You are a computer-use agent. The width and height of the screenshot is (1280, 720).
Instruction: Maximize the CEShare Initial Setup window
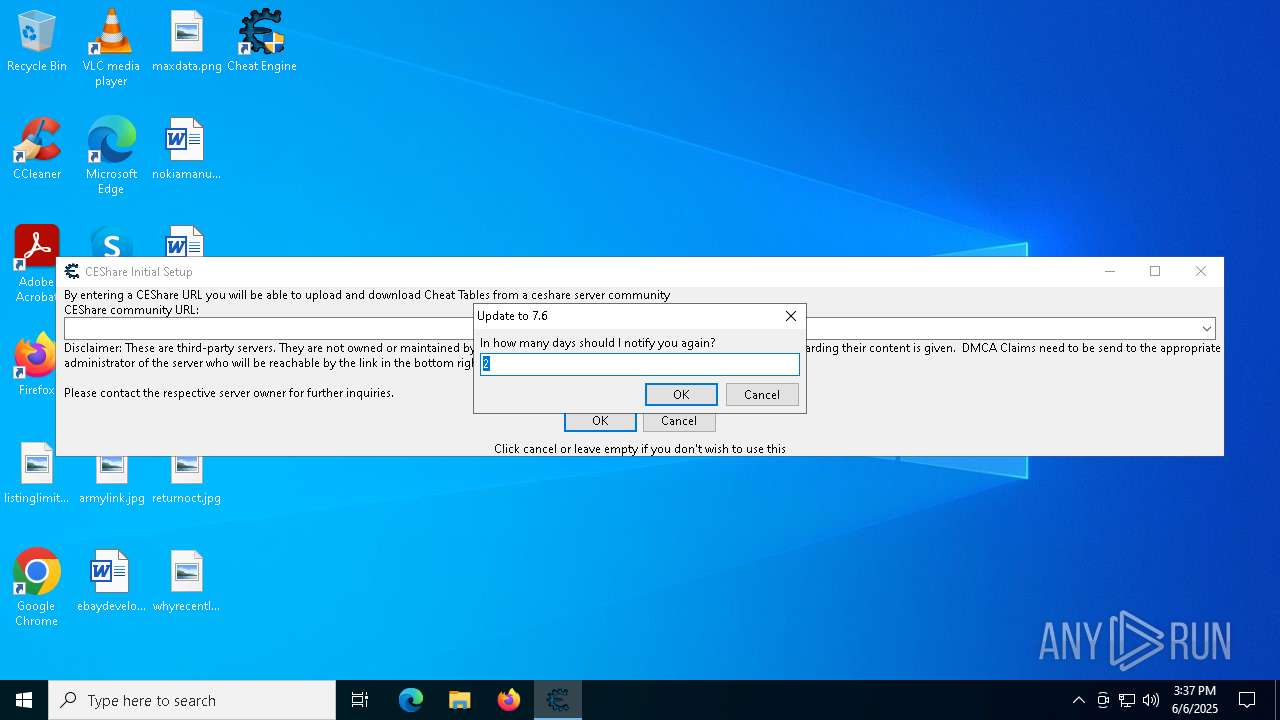[x=1155, y=271]
